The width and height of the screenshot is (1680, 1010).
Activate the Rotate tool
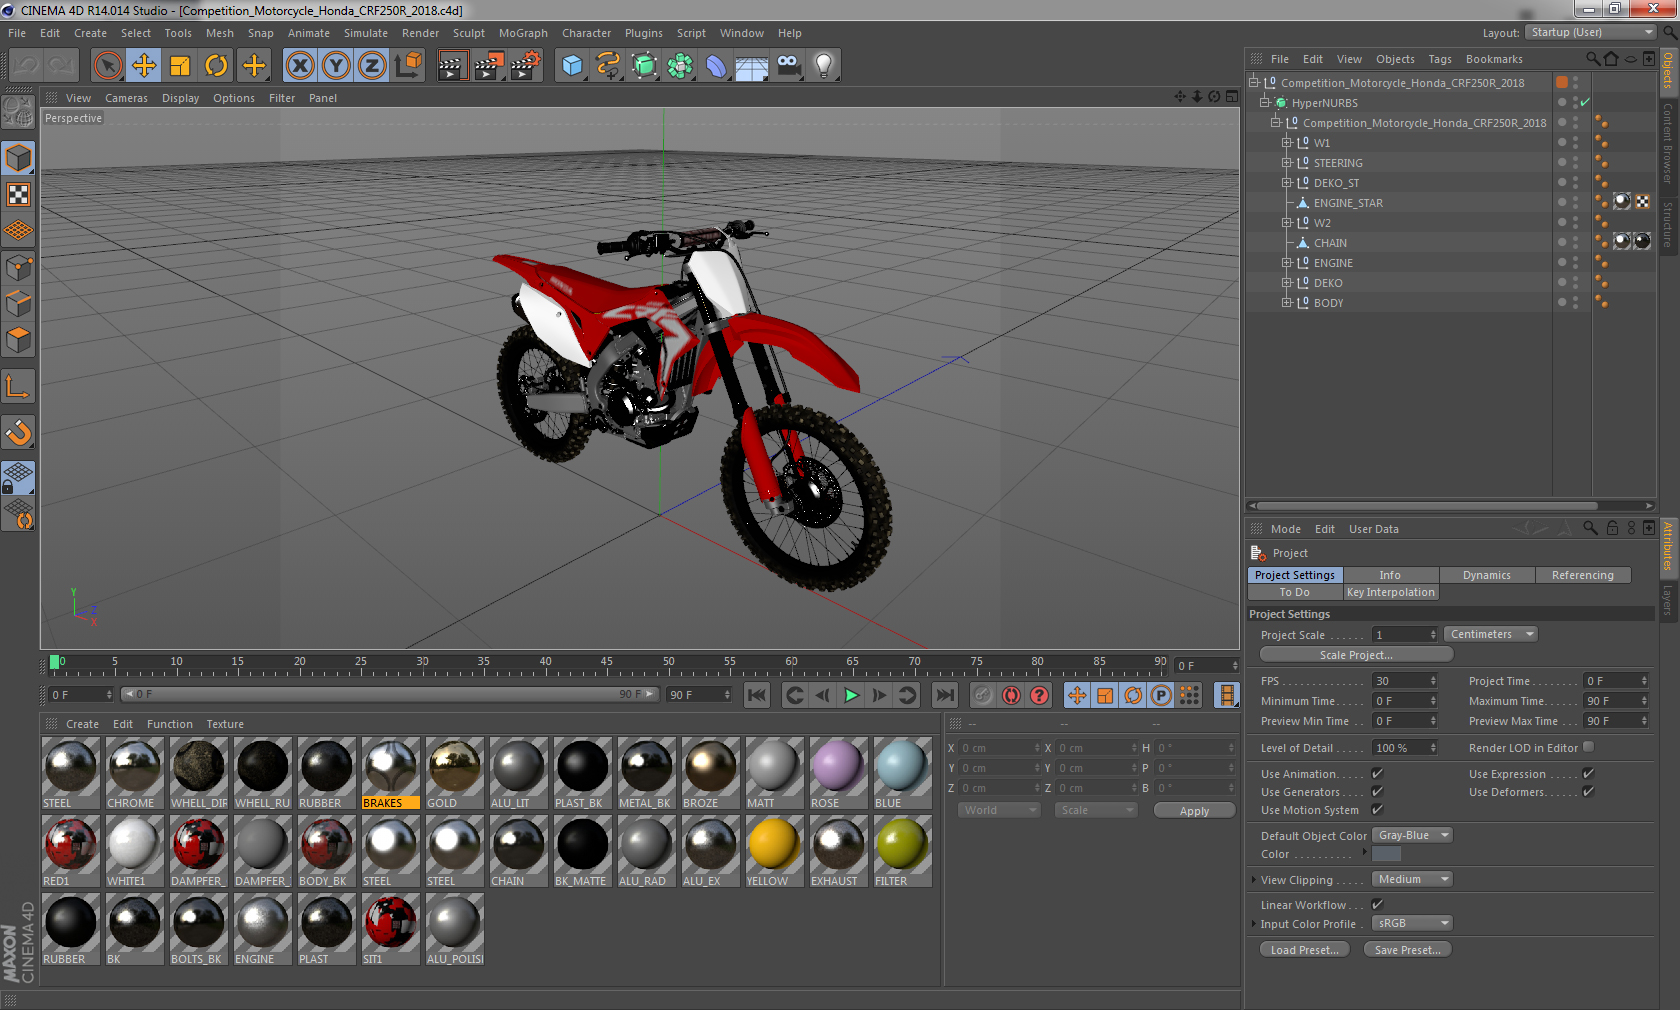(x=216, y=66)
